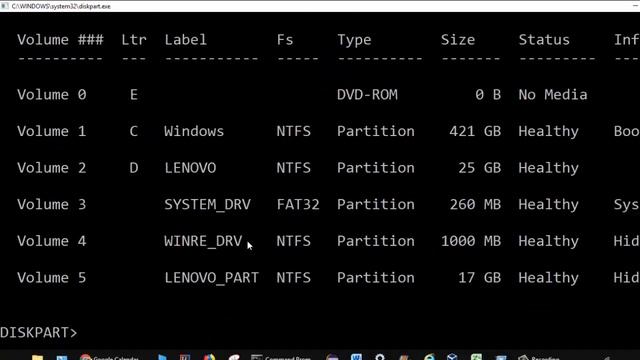Click the 'Volume ###' column header
Viewport: 640px width, 360px height.
(60, 40)
